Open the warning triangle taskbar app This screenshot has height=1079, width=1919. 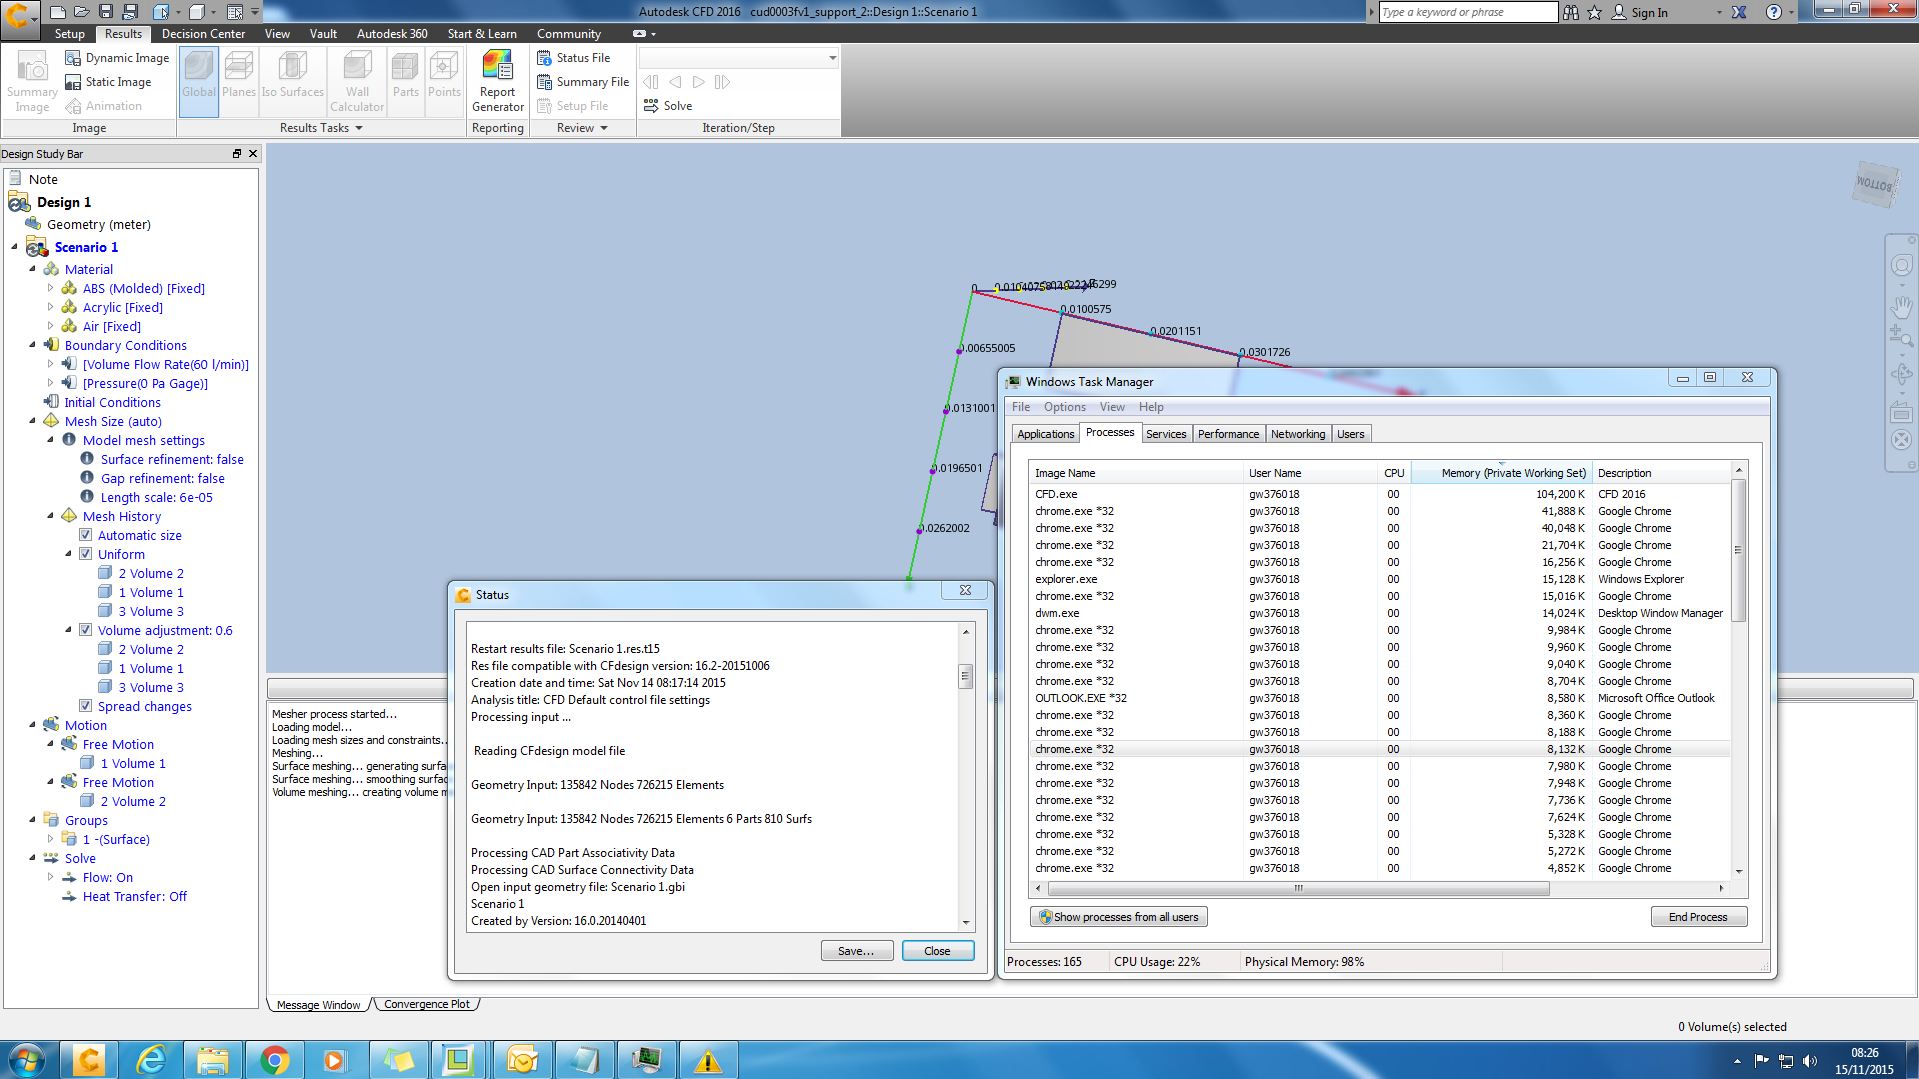[708, 1060]
